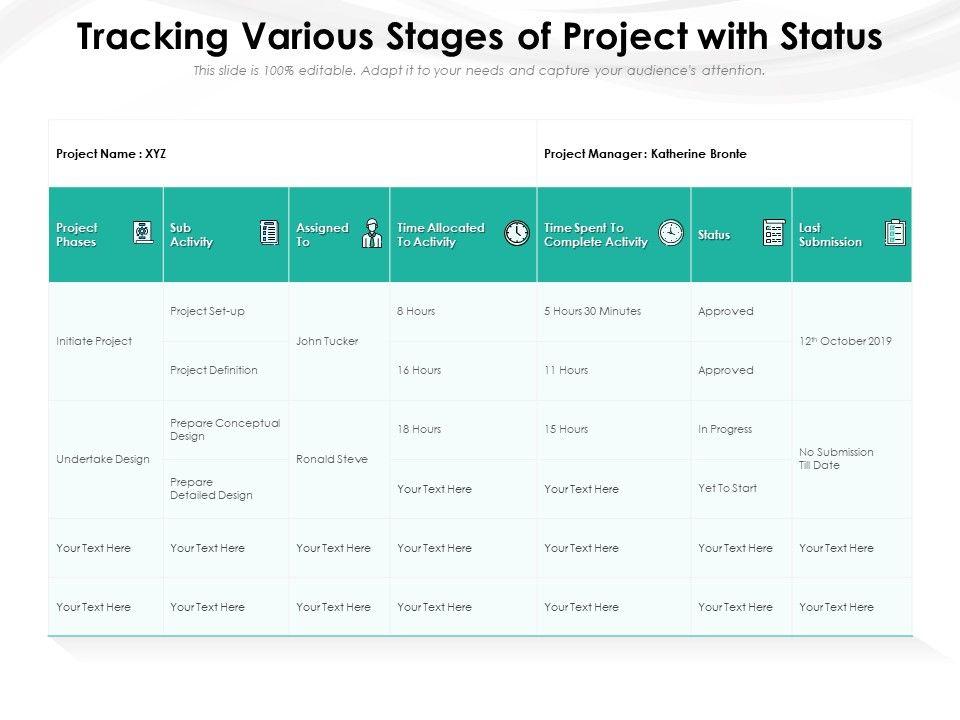960x720 pixels.
Task: Click the No Submission Till Date cell
Action: [836, 459]
